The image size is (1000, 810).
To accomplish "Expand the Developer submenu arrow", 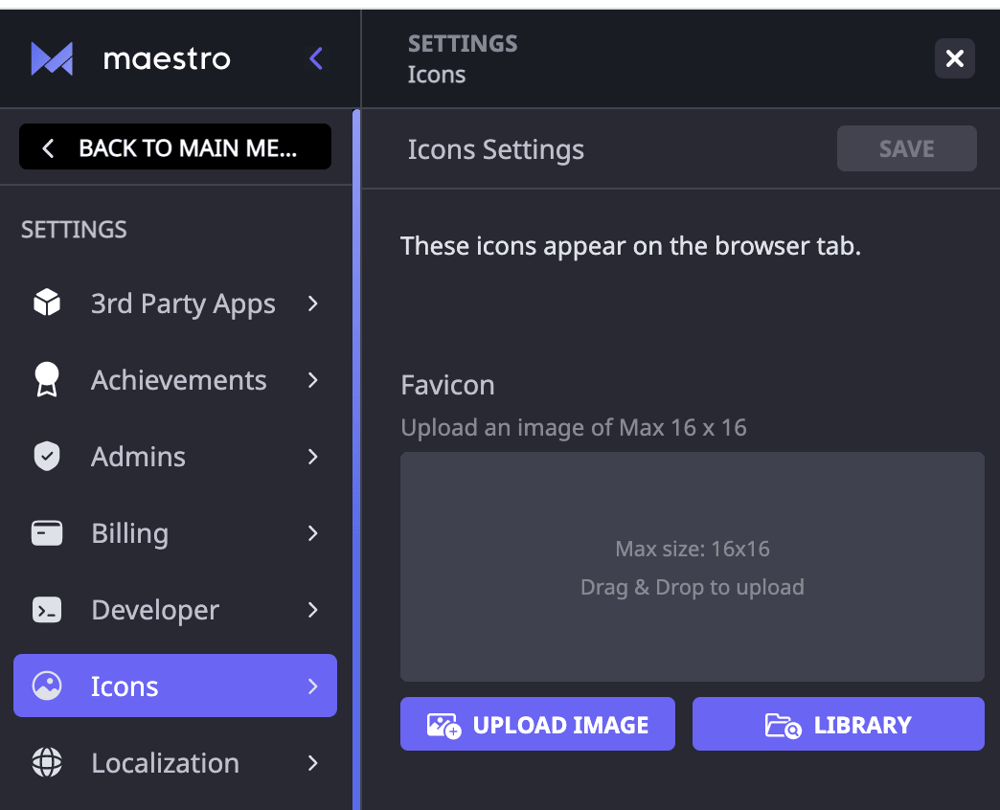I will (x=313, y=610).
